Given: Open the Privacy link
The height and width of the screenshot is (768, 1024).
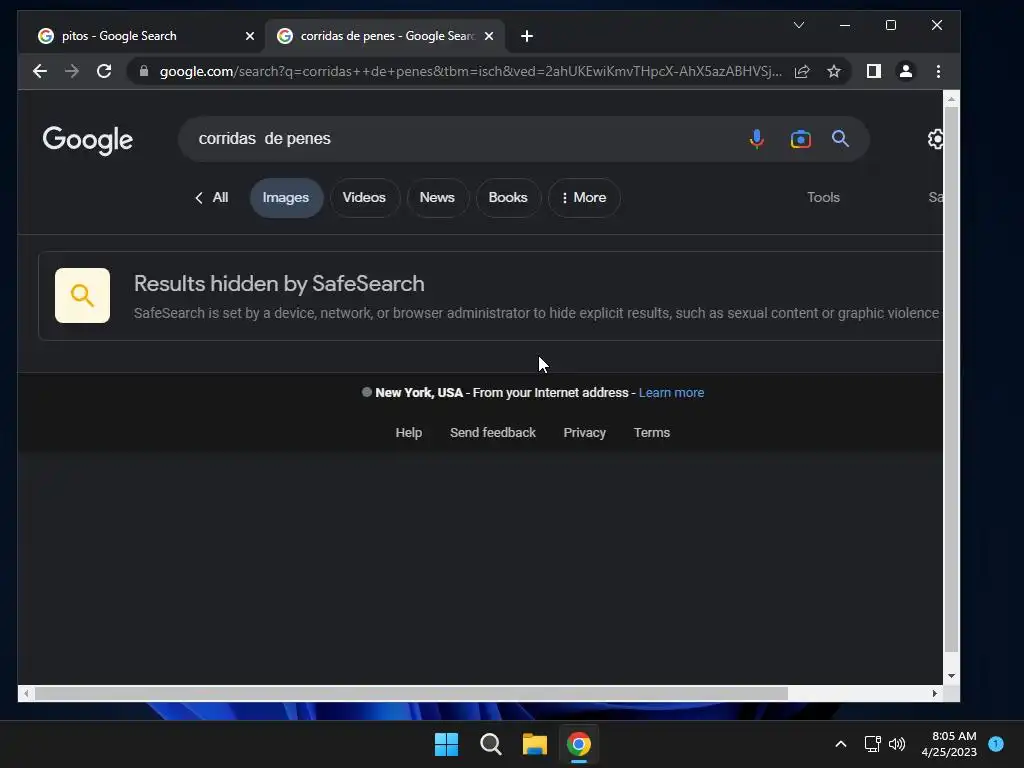Looking at the screenshot, I should pyautogui.click(x=584, y=432).
